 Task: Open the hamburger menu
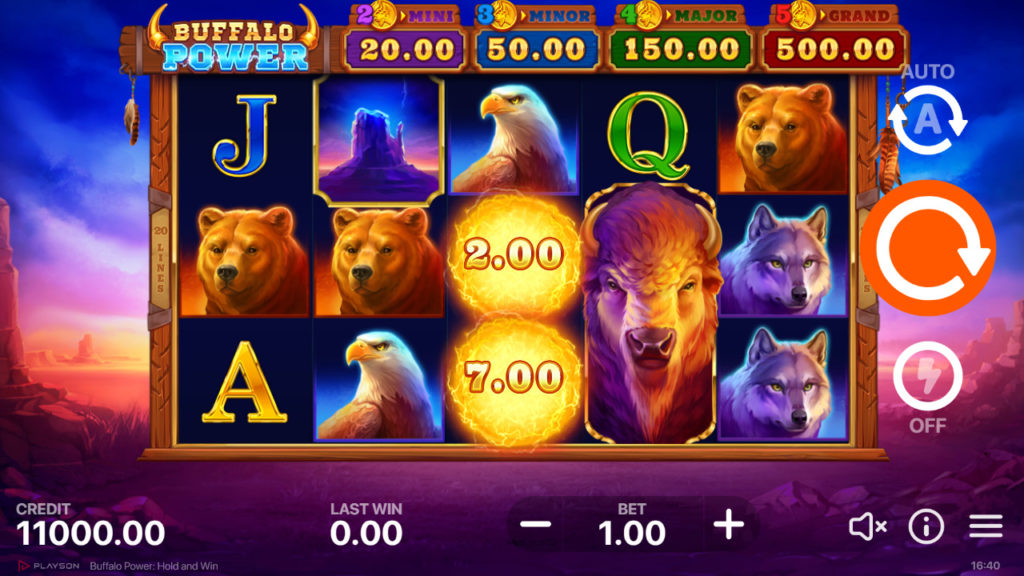tap(985, 526)
